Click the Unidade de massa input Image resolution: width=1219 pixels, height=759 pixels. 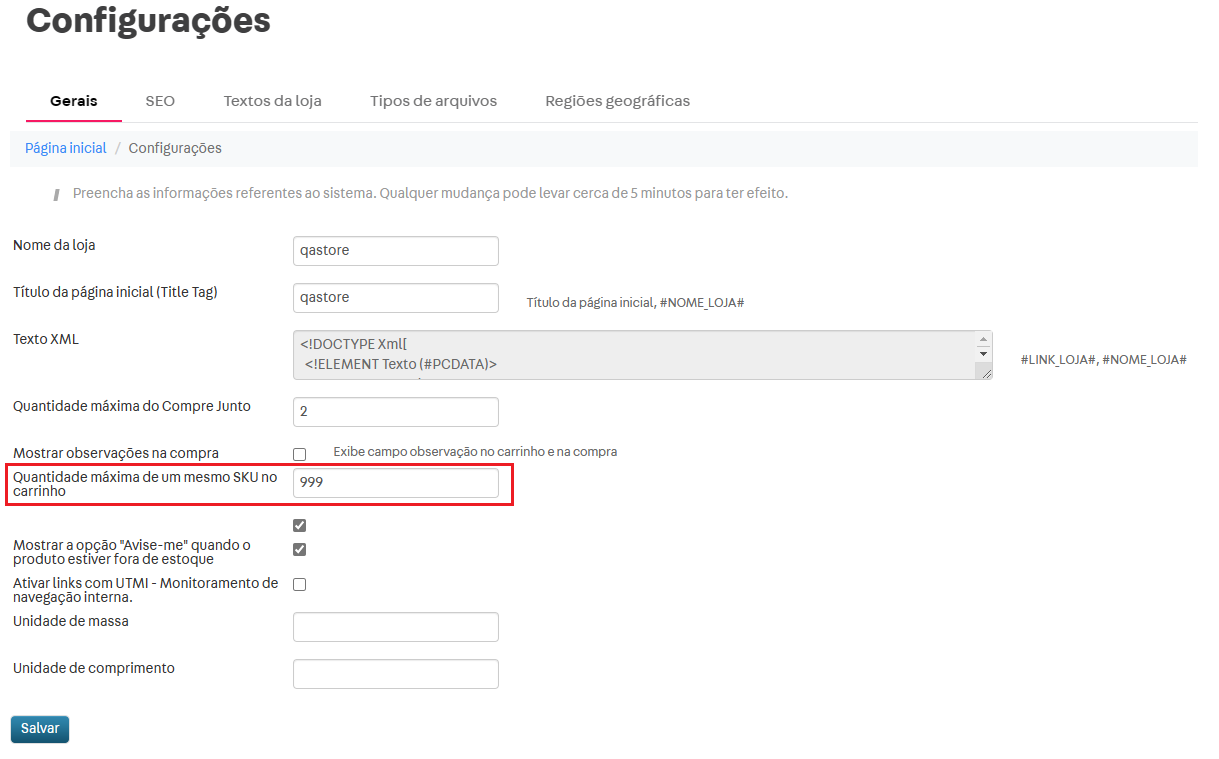(395, 626)
